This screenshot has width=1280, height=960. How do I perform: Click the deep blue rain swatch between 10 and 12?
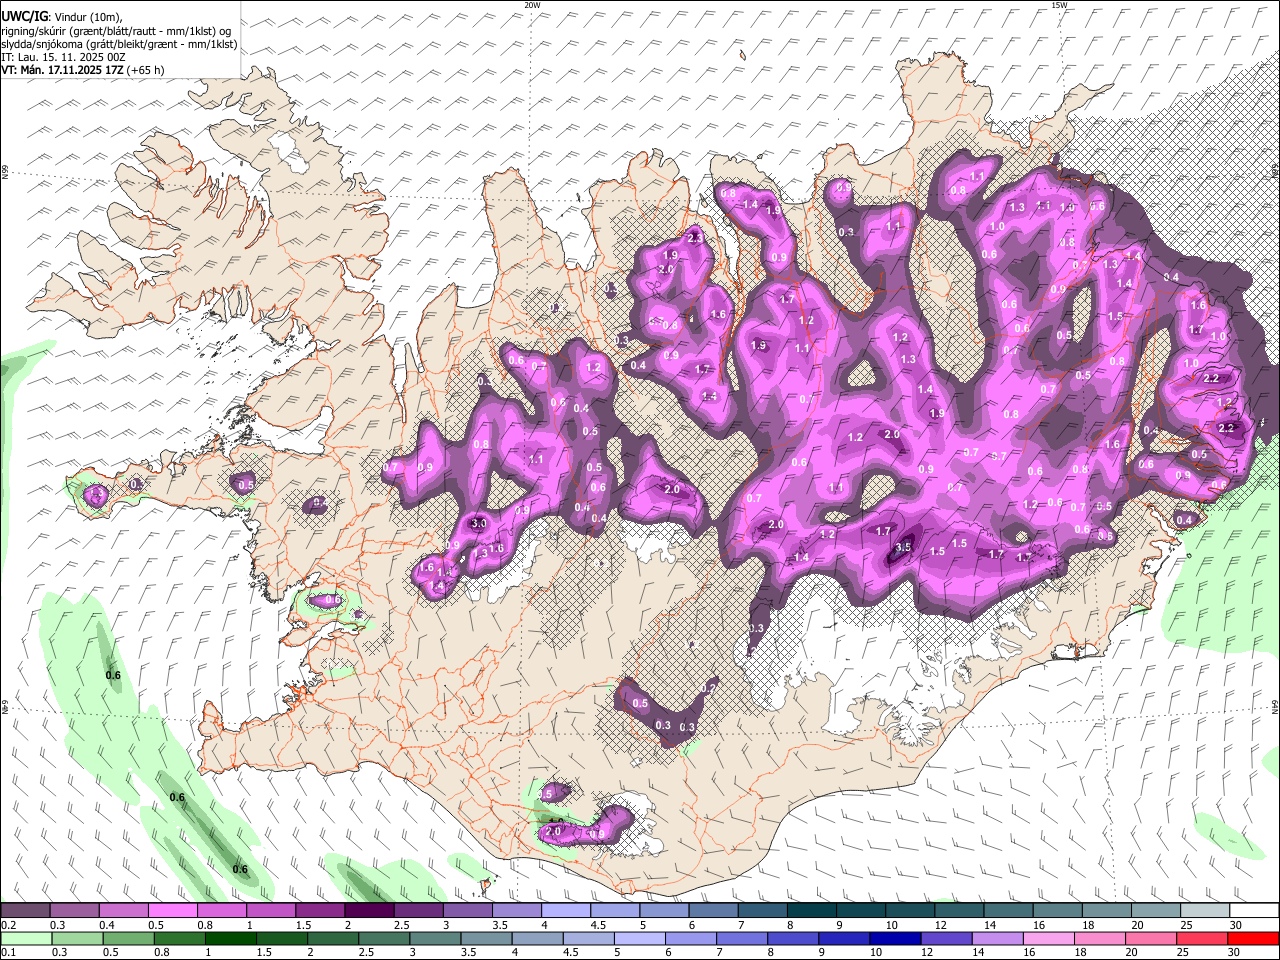pyautogui.click(x=895, y=938)
